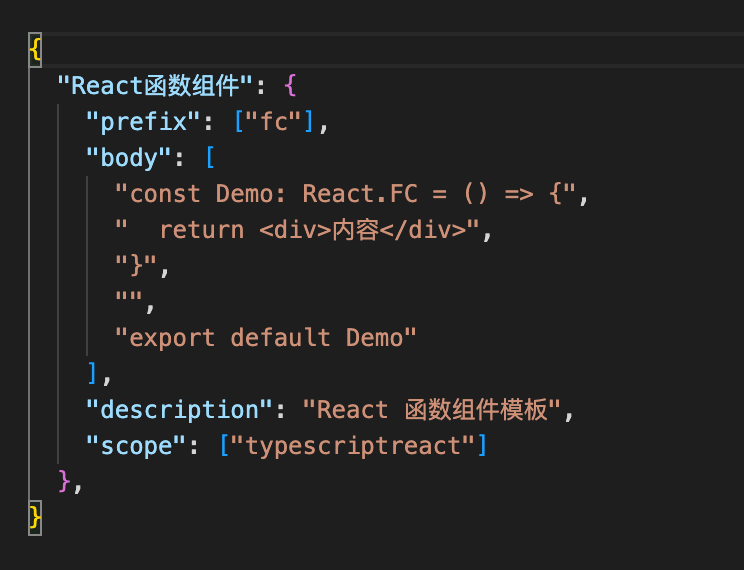The height and width of the screenshot is (570, 744).
Task: Click the final closing yellow brace
Action: point(36,518)
